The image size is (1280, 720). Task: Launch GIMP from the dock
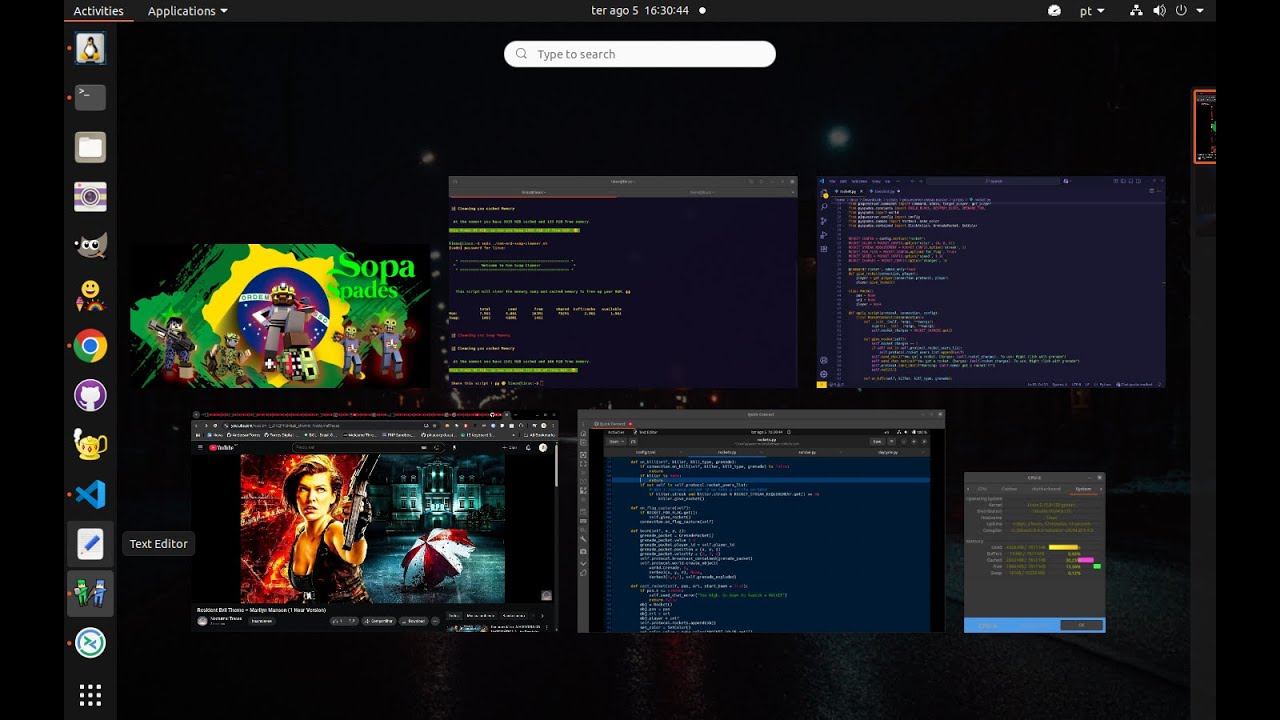(x=90, y=246)
